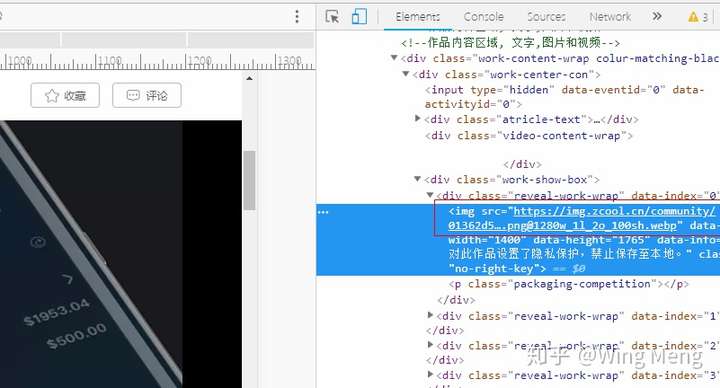Click the 收藏 favorite button
The width and height of the screenshot is (720, 388).
coord(65,96)
